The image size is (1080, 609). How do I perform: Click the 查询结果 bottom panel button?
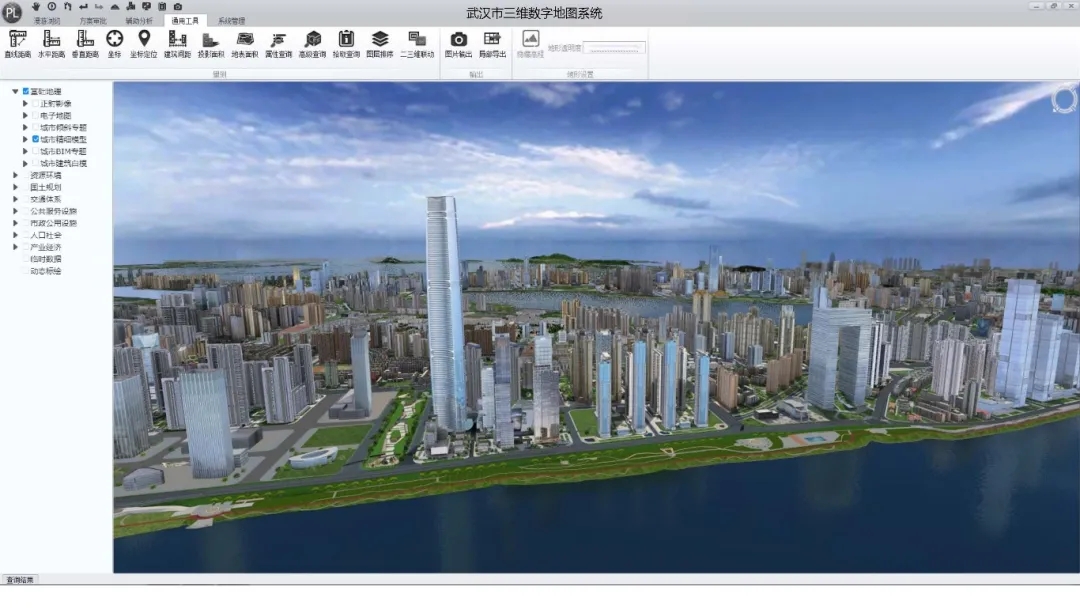pyautogui.click(x=19, y=580)
